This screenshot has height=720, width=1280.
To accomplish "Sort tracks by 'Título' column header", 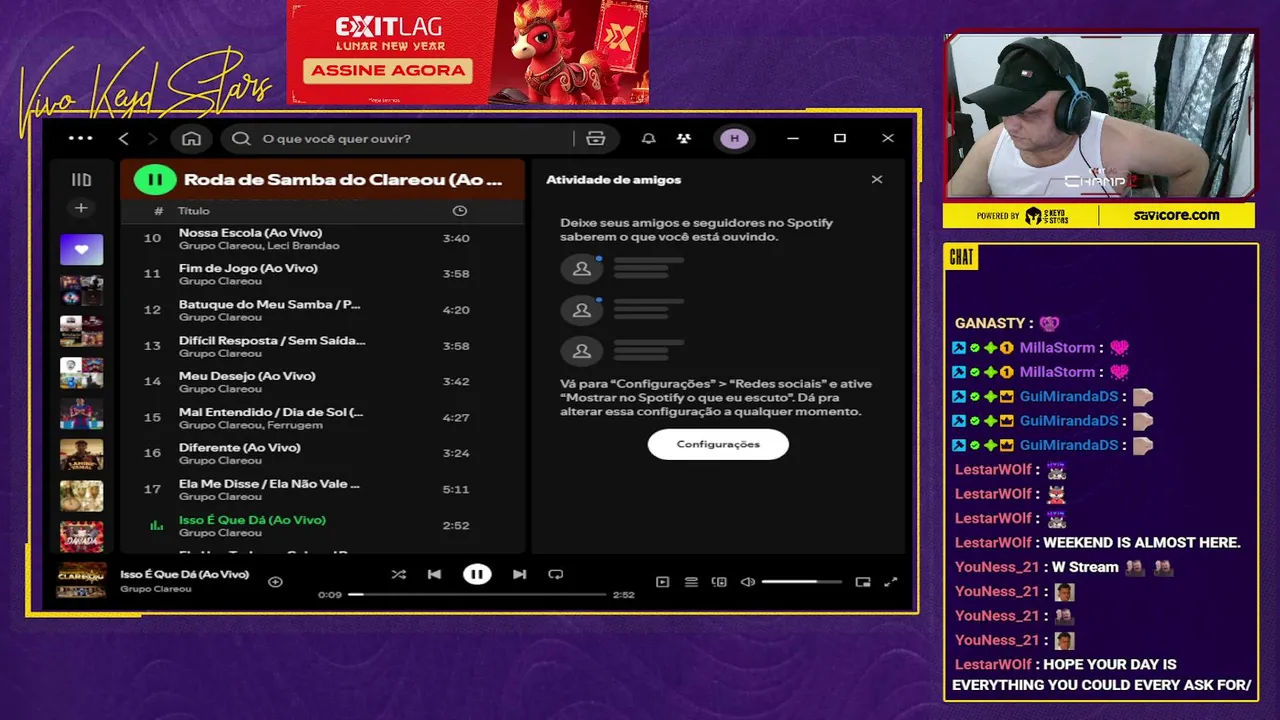I will (x=194, y=211).
